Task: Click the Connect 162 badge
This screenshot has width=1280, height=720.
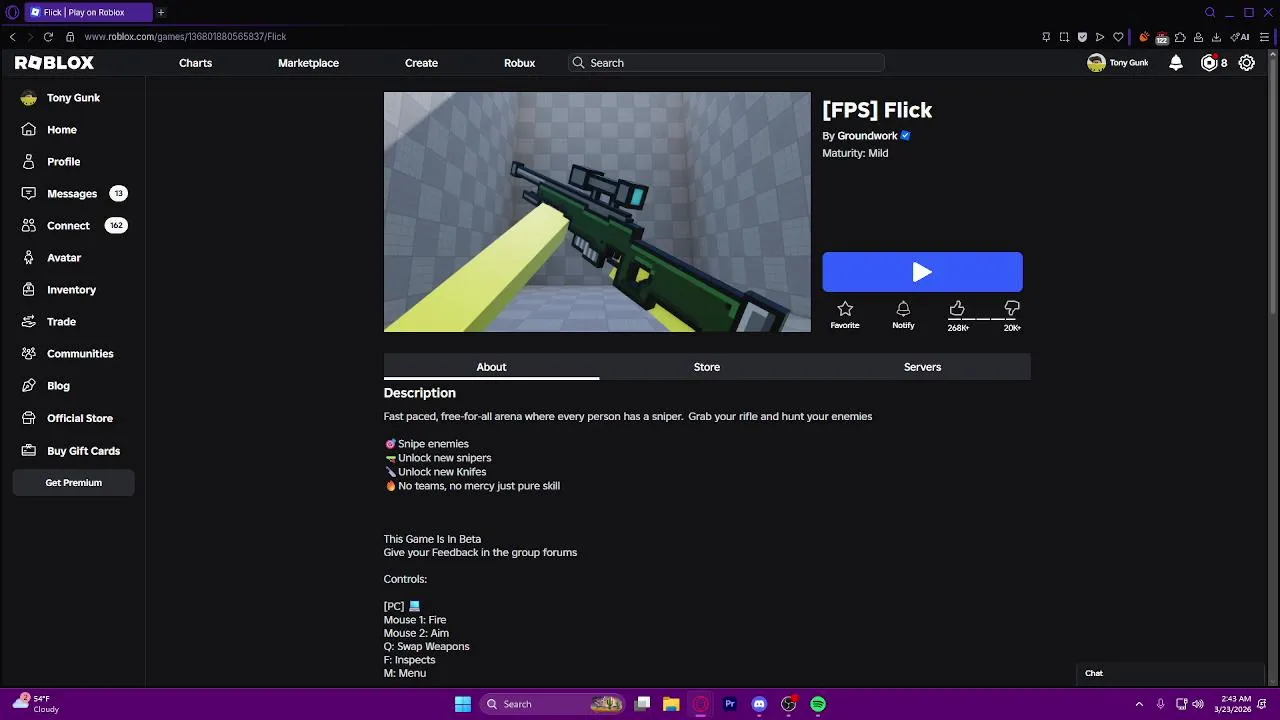Action: click(116, 226)
